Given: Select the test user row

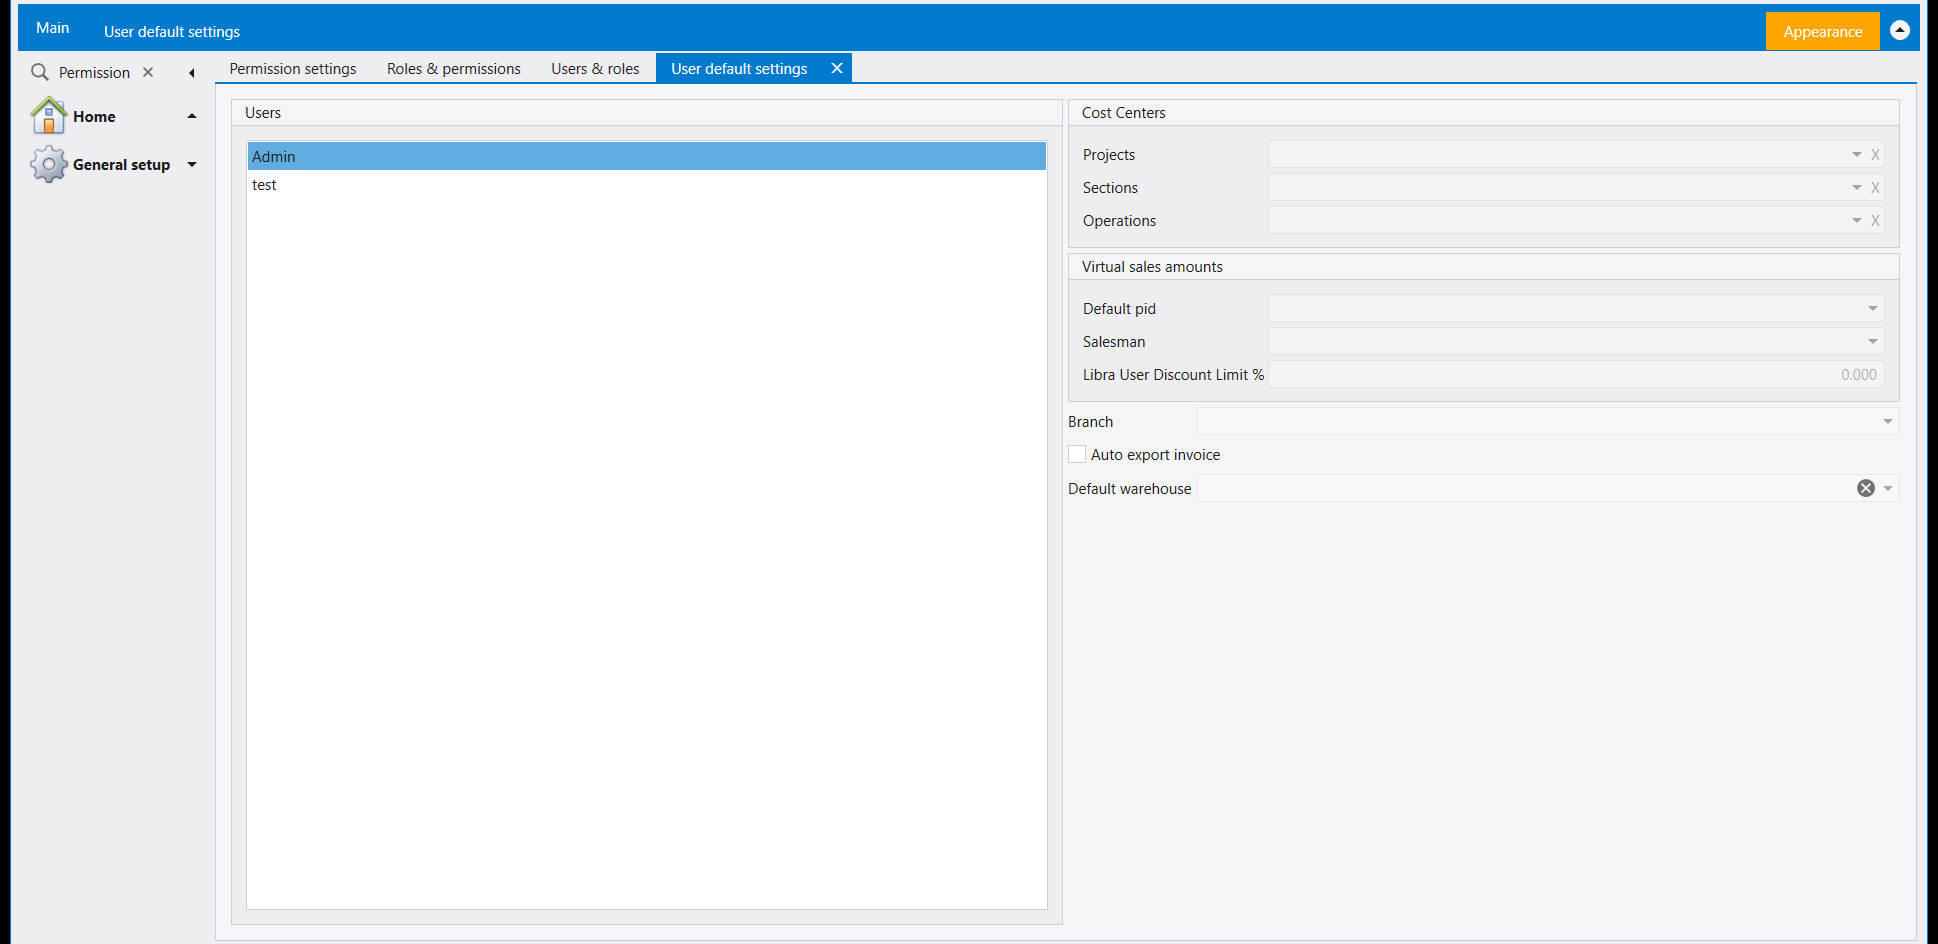Looking at the screenshot, I should coord(647,185).
